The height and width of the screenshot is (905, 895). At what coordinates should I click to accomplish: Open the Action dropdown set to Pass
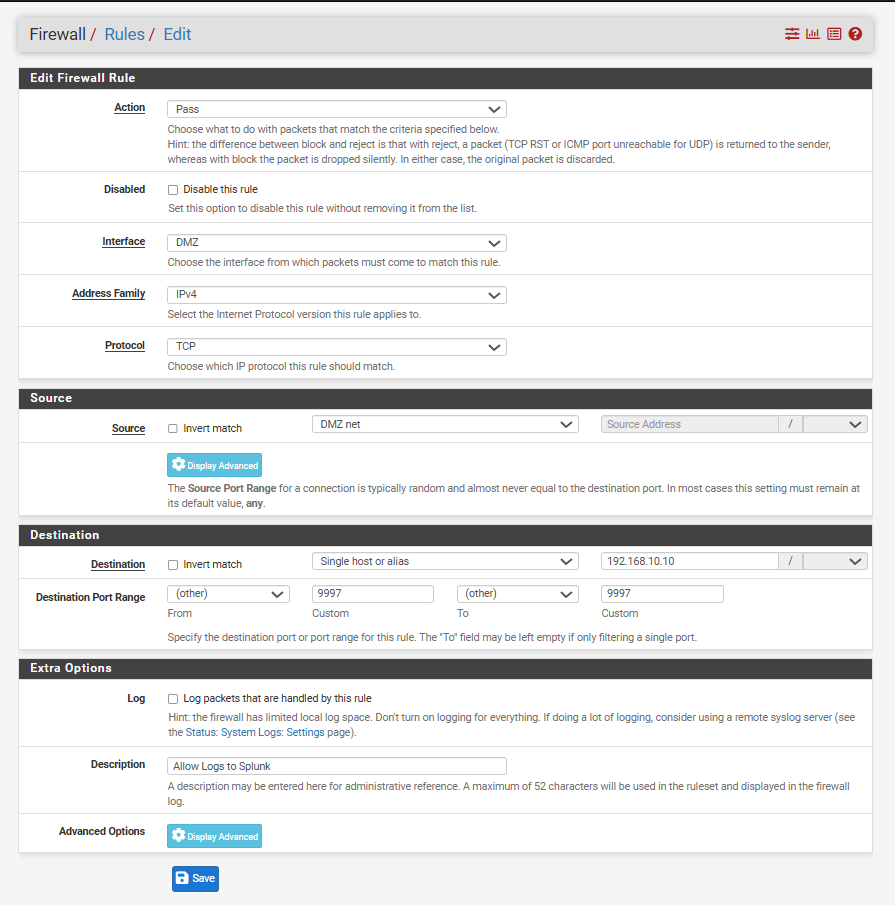(336, 109)
